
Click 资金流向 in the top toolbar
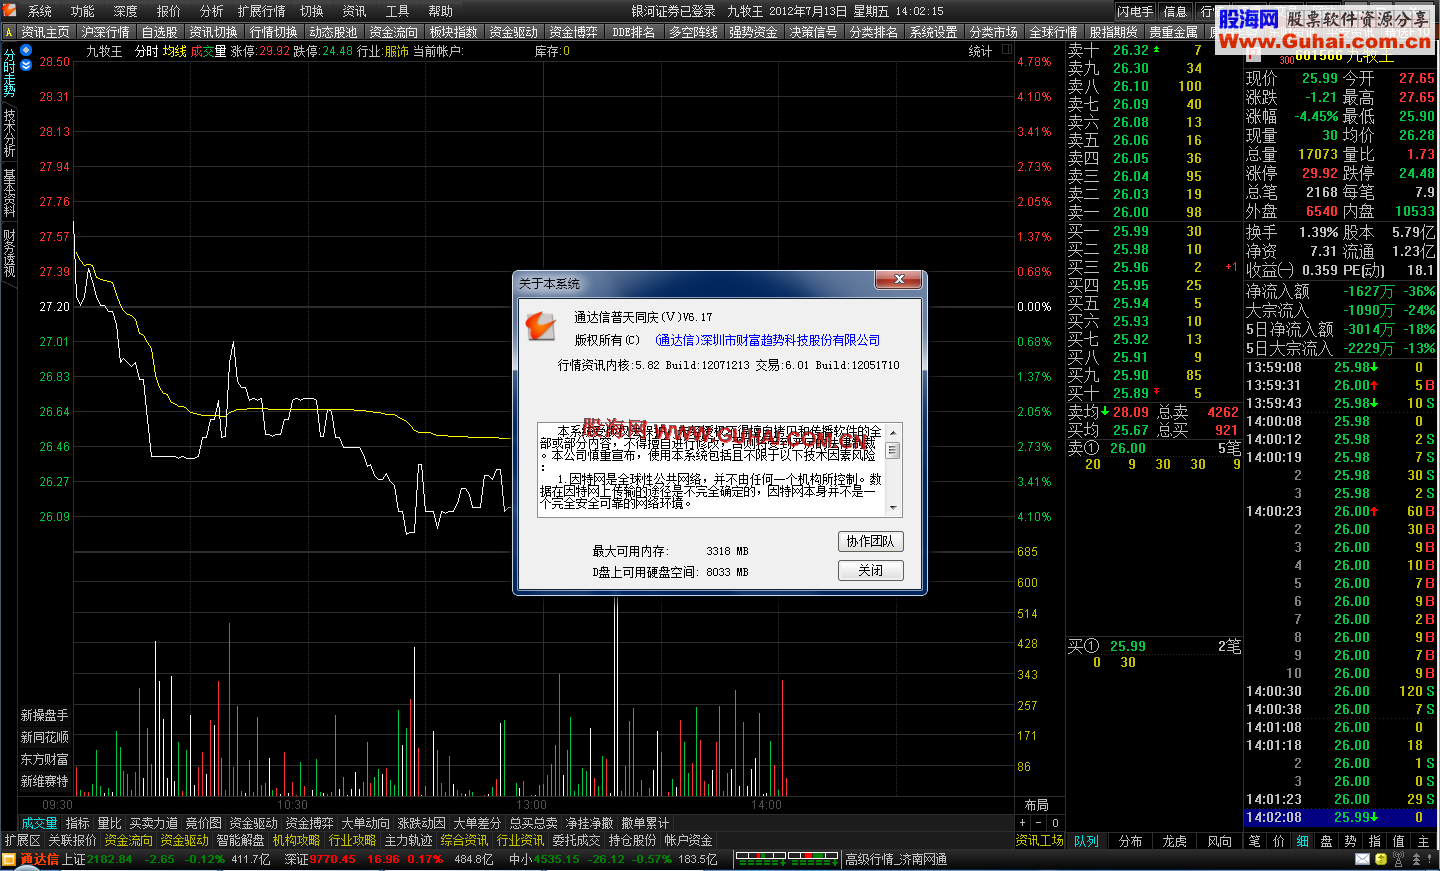tap(394, 32)
